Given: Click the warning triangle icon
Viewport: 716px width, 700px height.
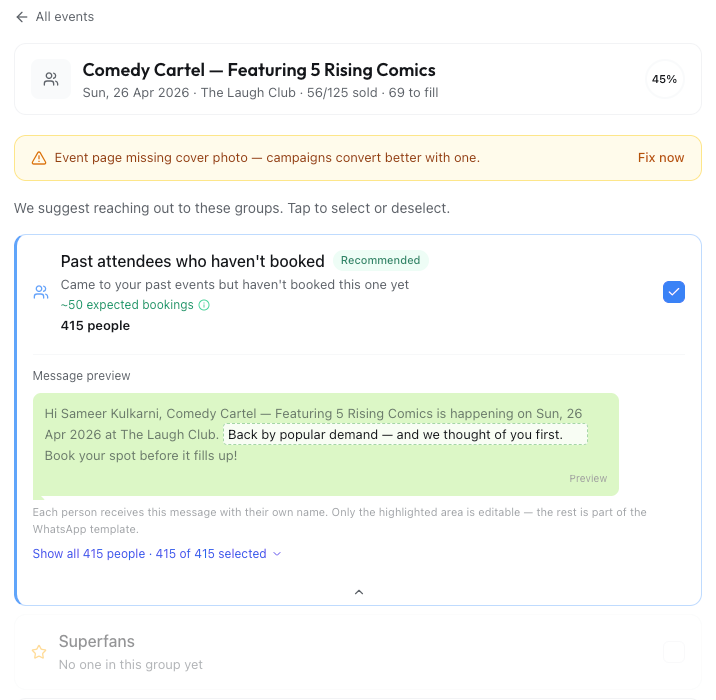Looking at the screenshot, I should coord(39,158).
